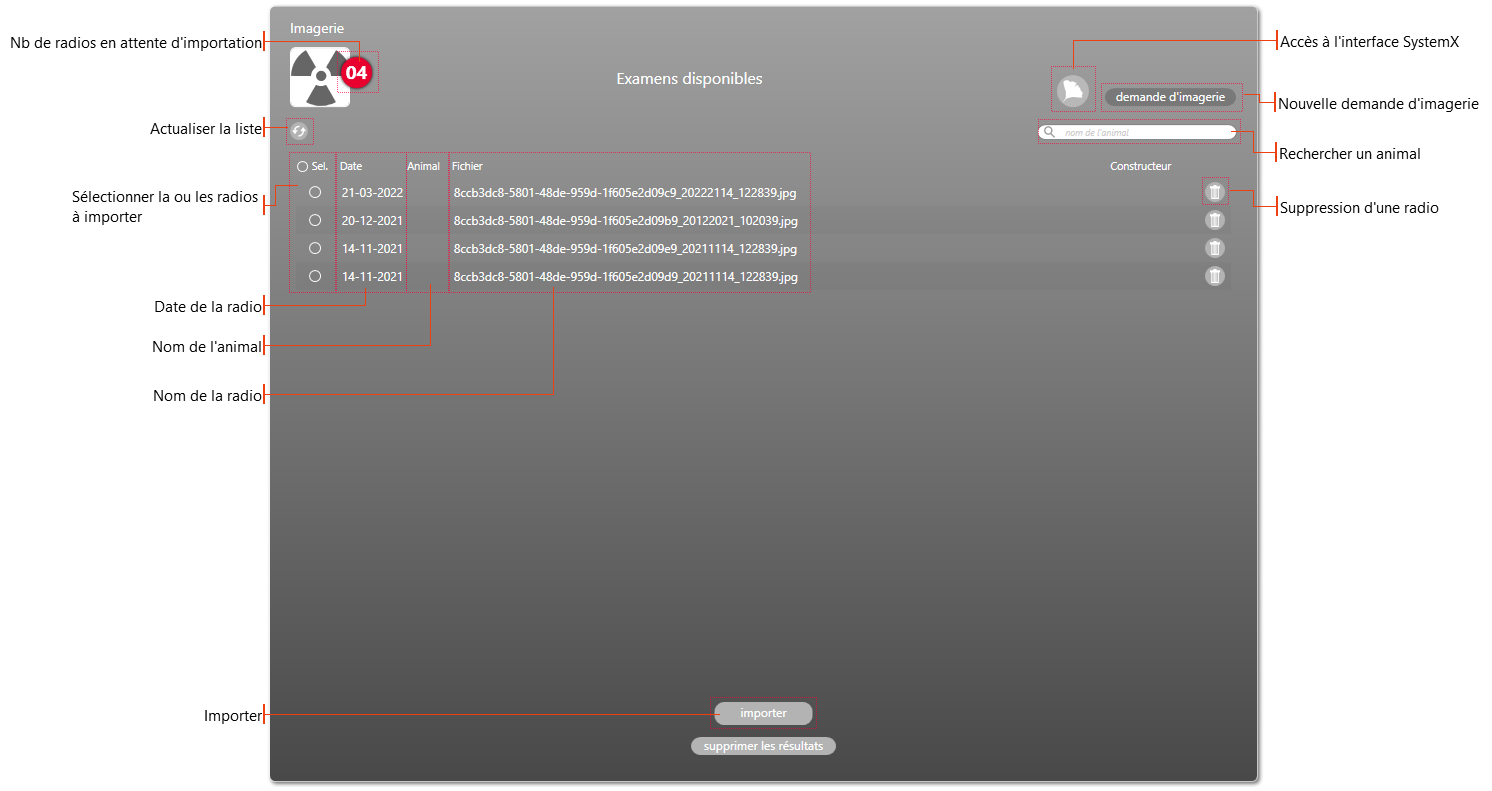Click the demande d'imagerie button
Viewport: 1492px width, 791px height.
1170,97
